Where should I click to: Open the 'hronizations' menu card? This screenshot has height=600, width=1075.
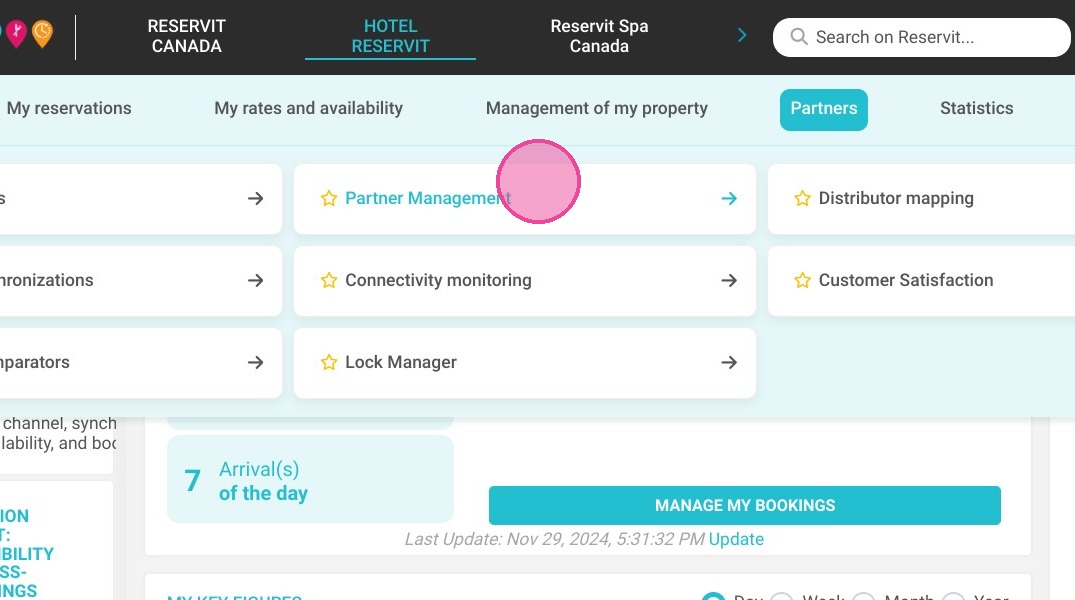141,280
